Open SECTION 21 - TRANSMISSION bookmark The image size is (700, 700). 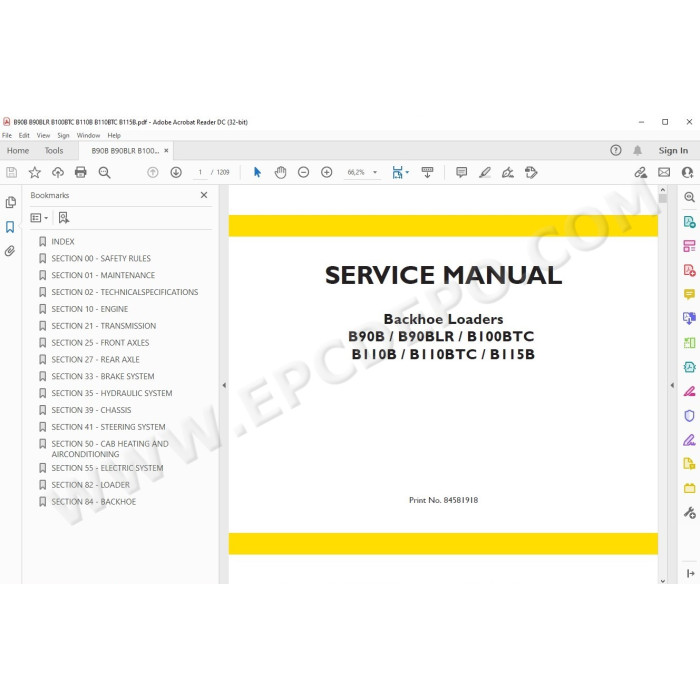104,326
